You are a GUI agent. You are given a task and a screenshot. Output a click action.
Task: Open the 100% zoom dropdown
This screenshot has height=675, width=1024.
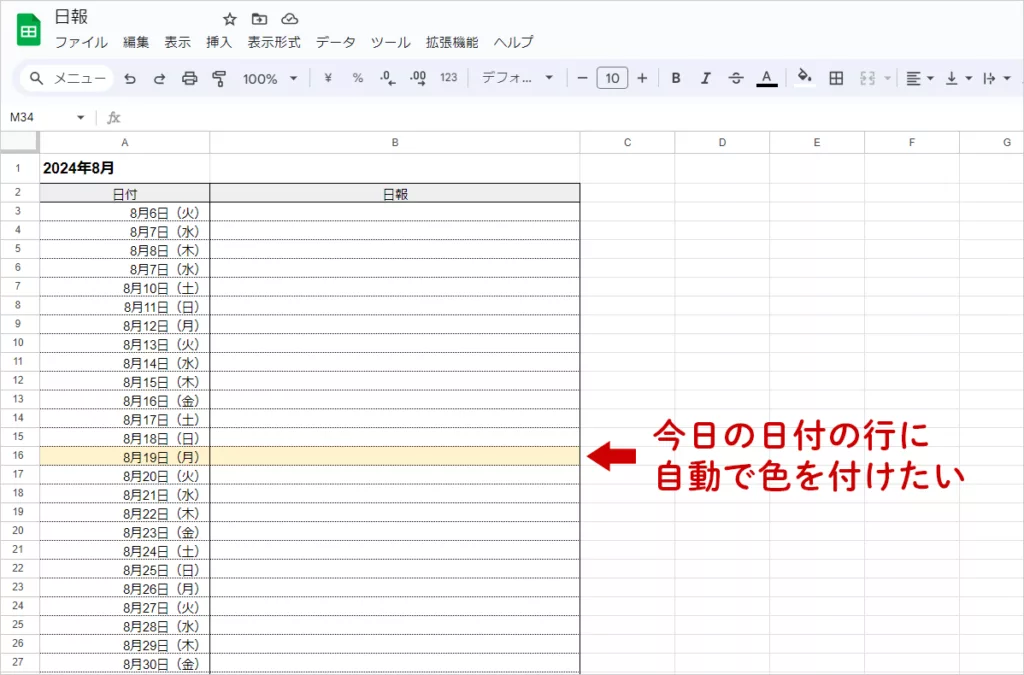(x=270, y=78)
